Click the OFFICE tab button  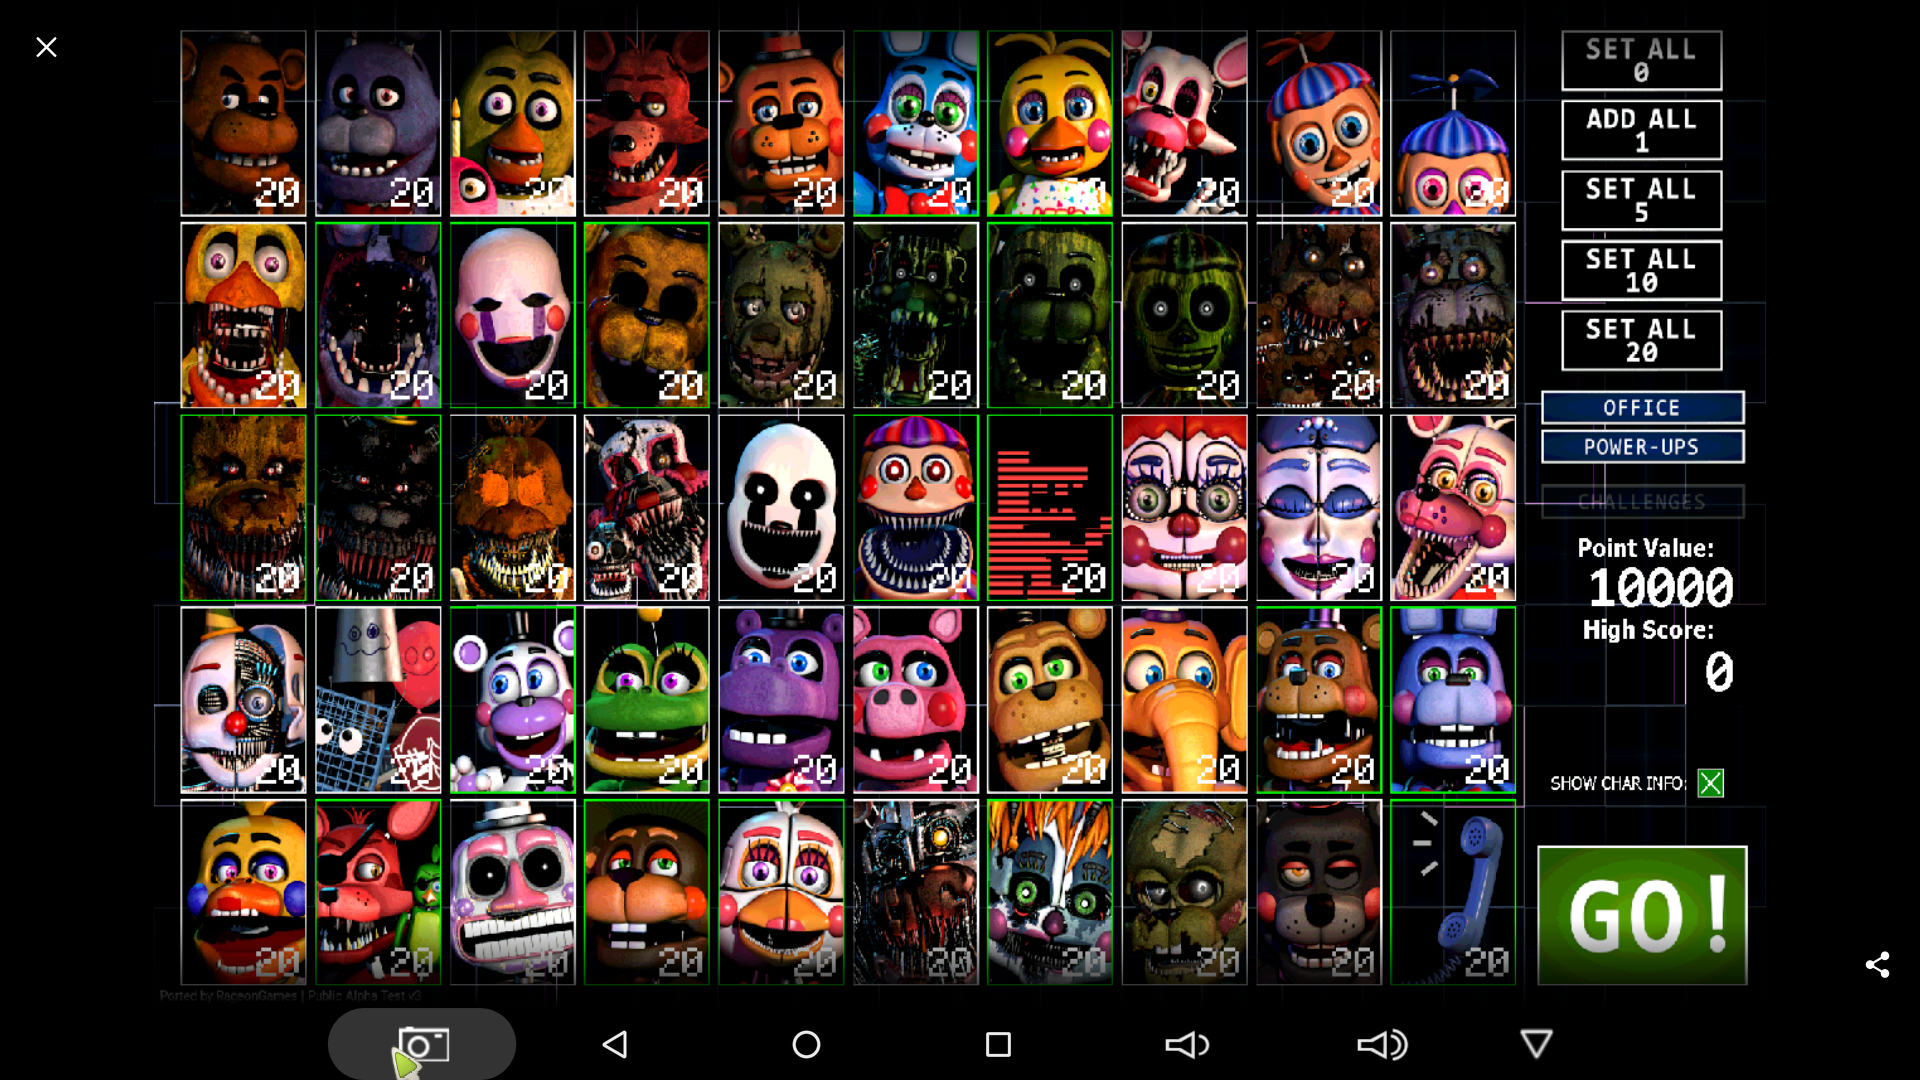(1642, 406)
